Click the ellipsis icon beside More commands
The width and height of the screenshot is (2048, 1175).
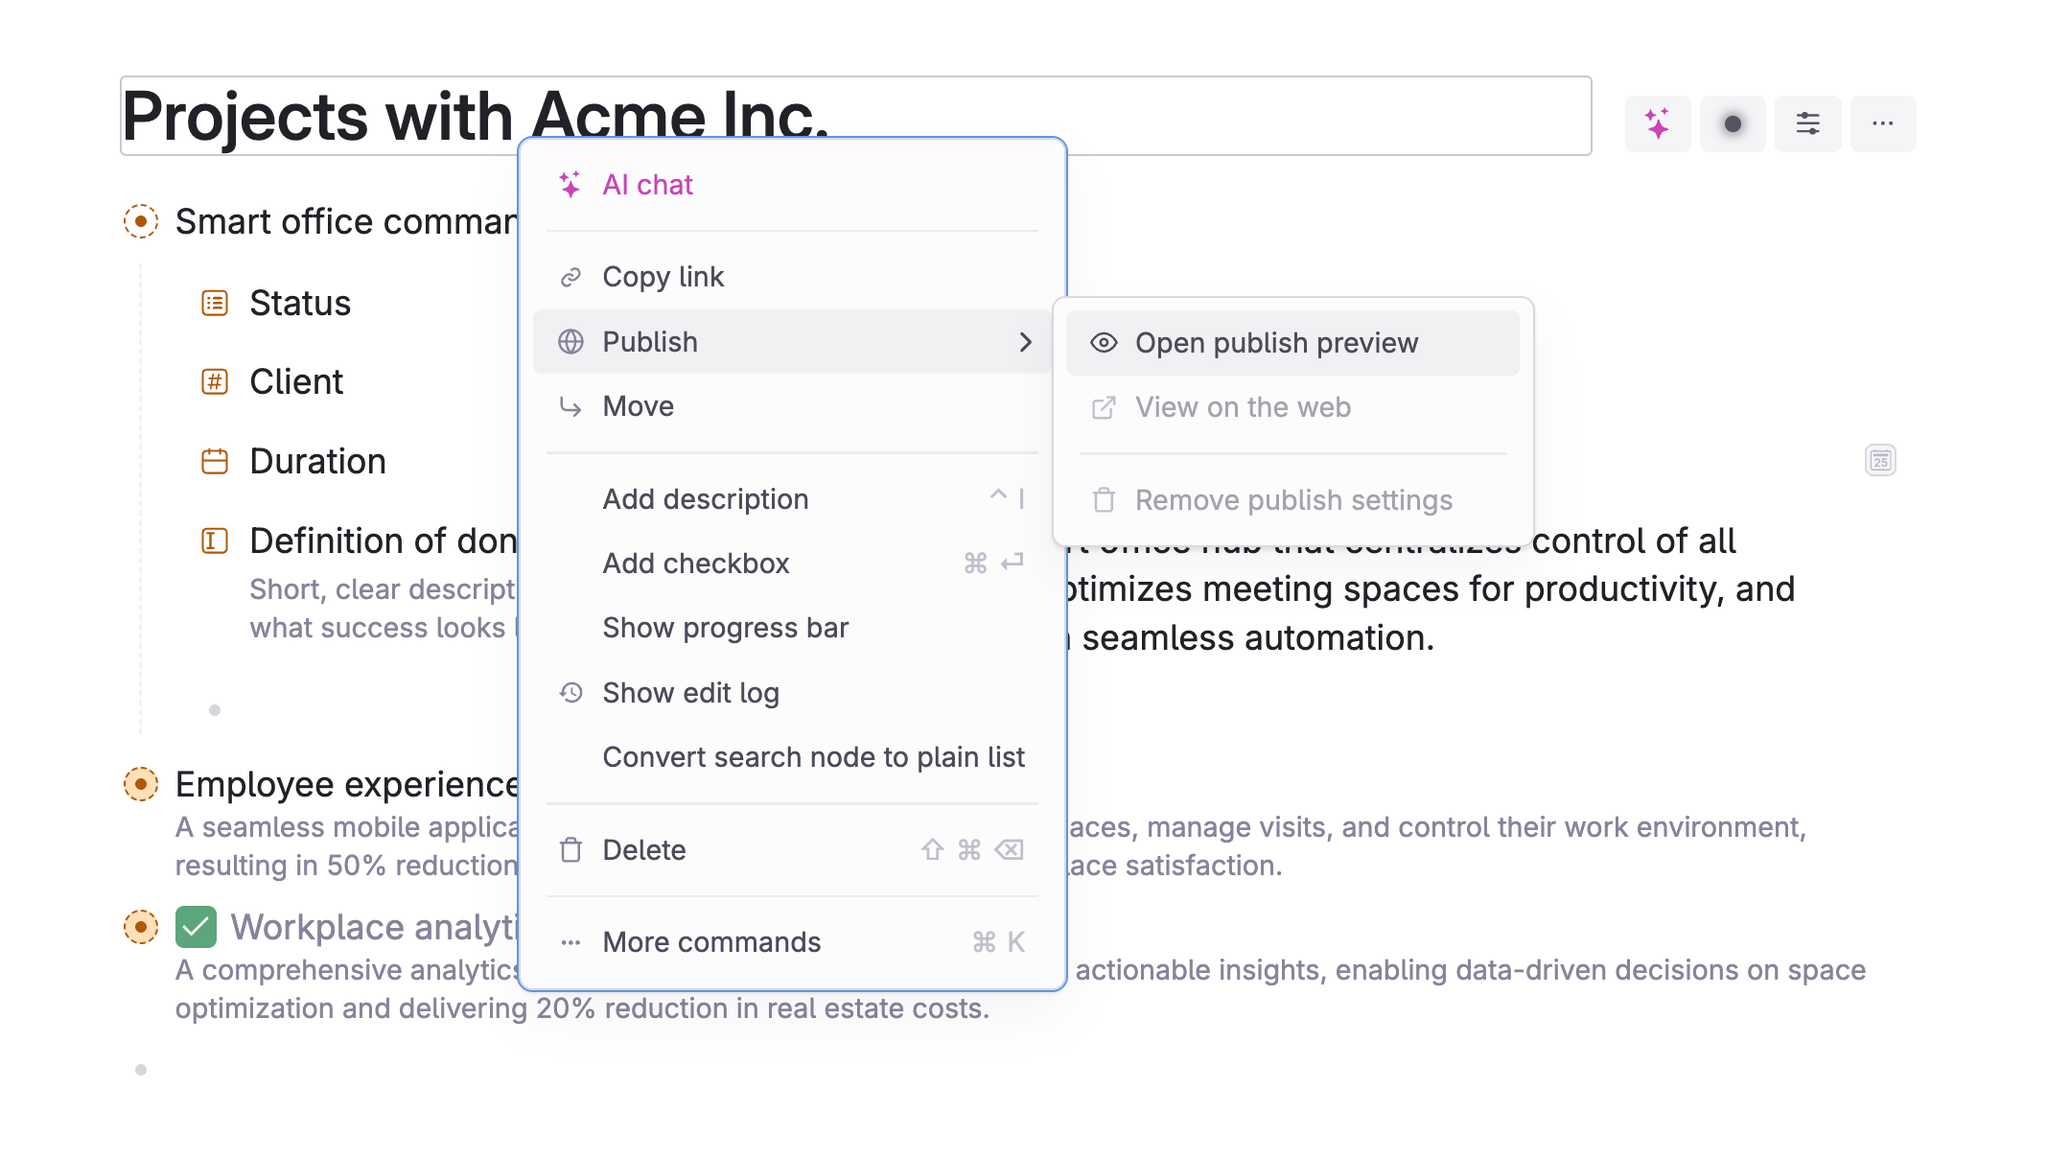tap(570, 942)
